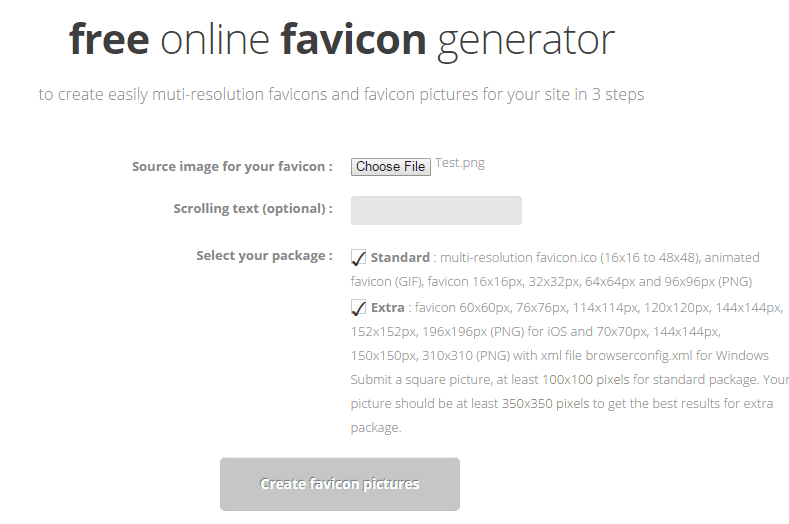Viewport: 789px width, 524px height.
Task: Click the Scrolling text (optional) label
Action: click(253, 209)
